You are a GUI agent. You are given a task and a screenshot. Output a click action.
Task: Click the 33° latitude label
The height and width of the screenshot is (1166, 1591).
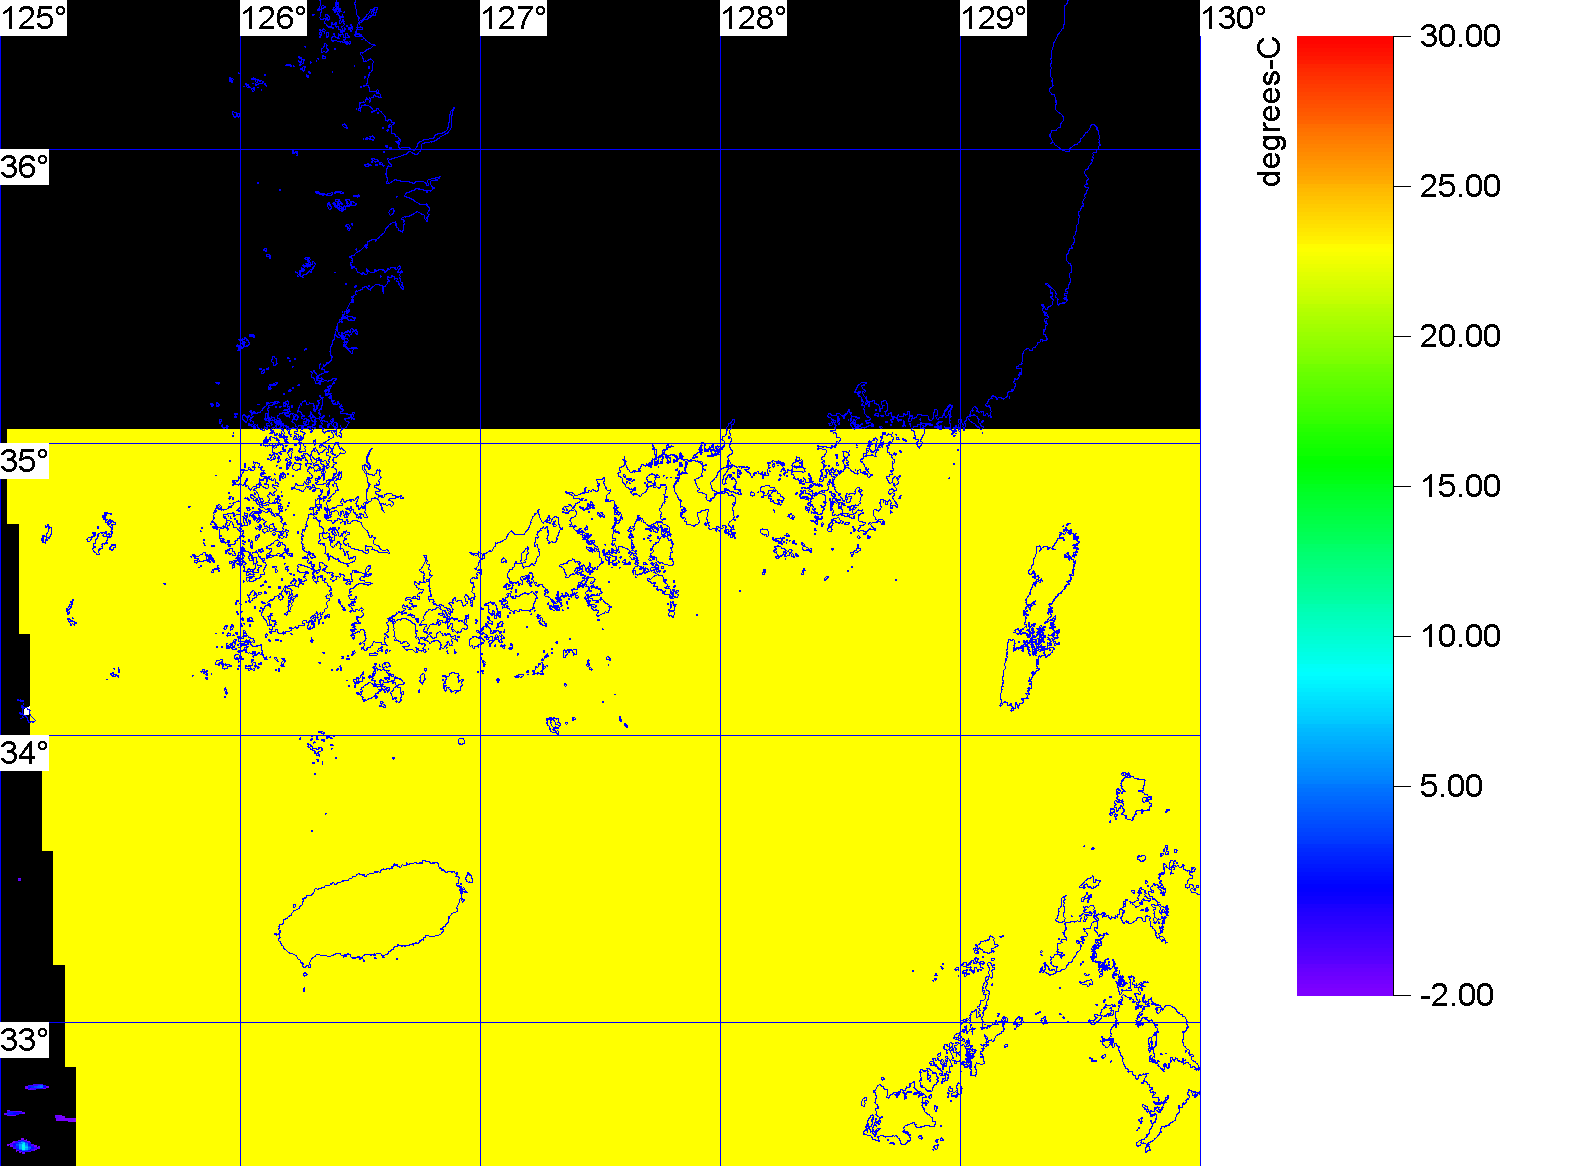[x=25, y=1040]
